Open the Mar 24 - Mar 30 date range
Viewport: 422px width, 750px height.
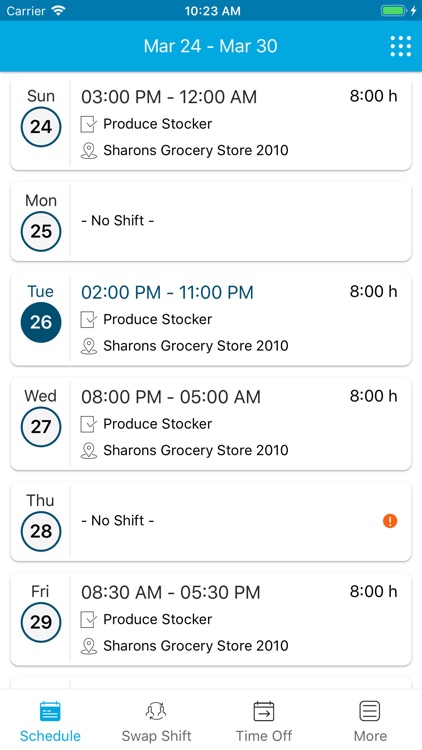pyautogui.click(x=211, y=46)
